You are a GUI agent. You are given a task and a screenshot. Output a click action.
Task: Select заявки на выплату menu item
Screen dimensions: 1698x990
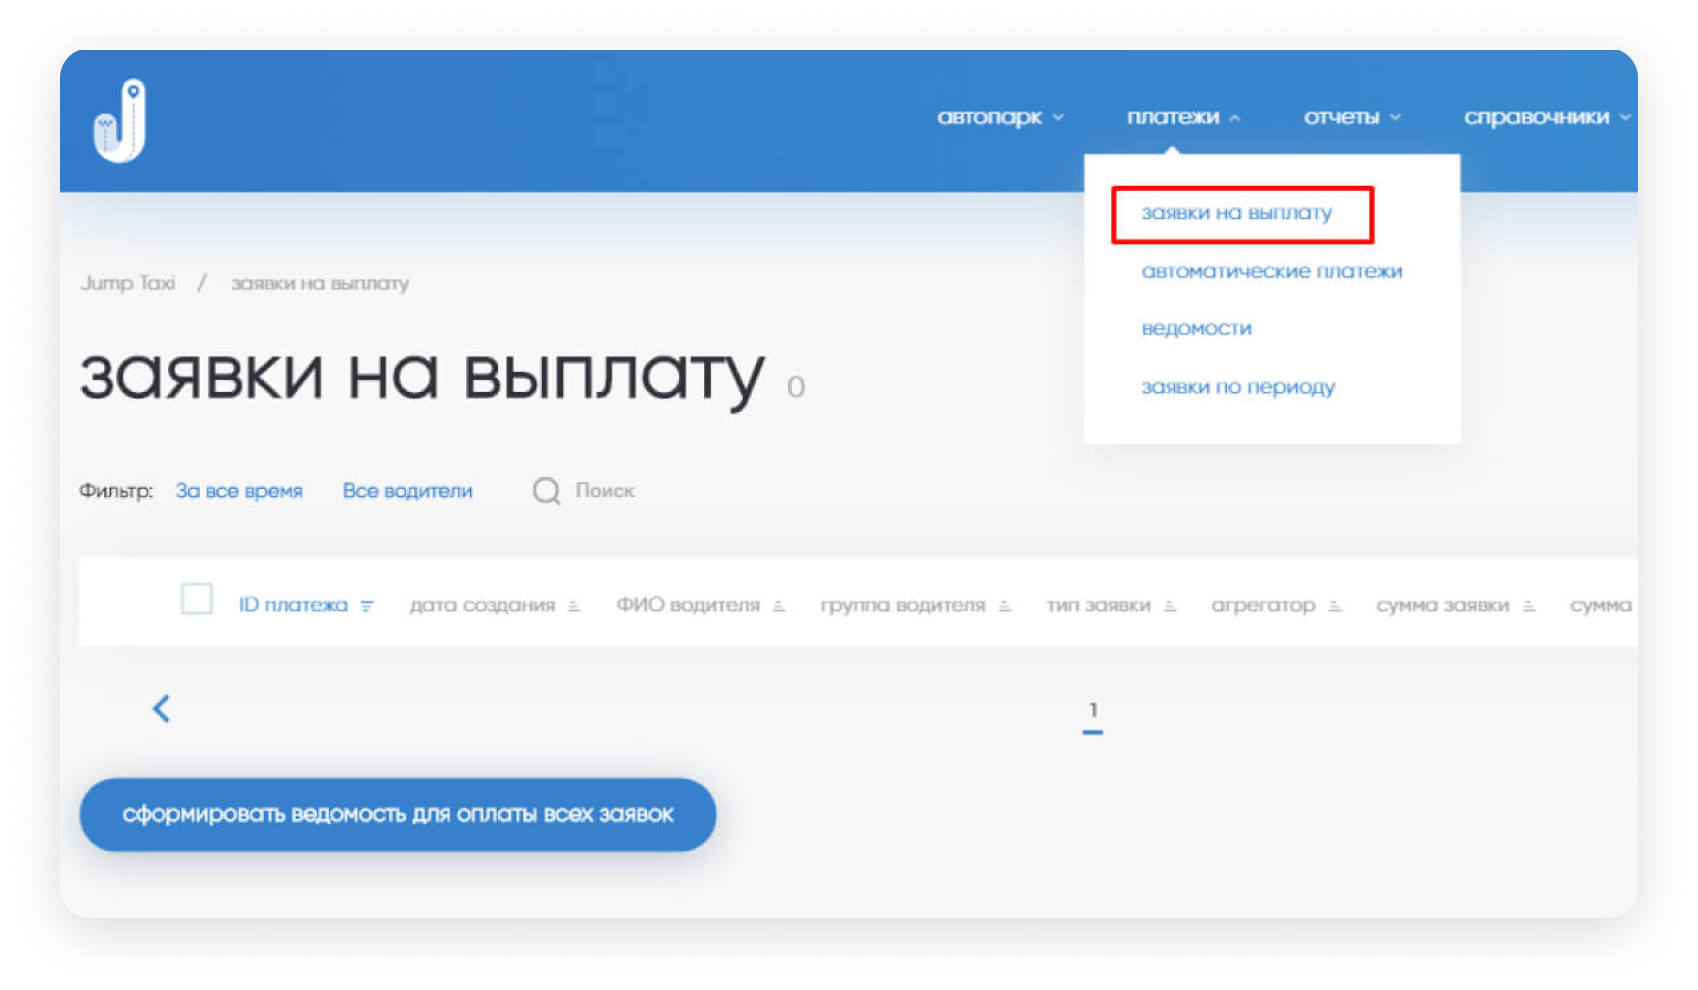coord(1236,213)
